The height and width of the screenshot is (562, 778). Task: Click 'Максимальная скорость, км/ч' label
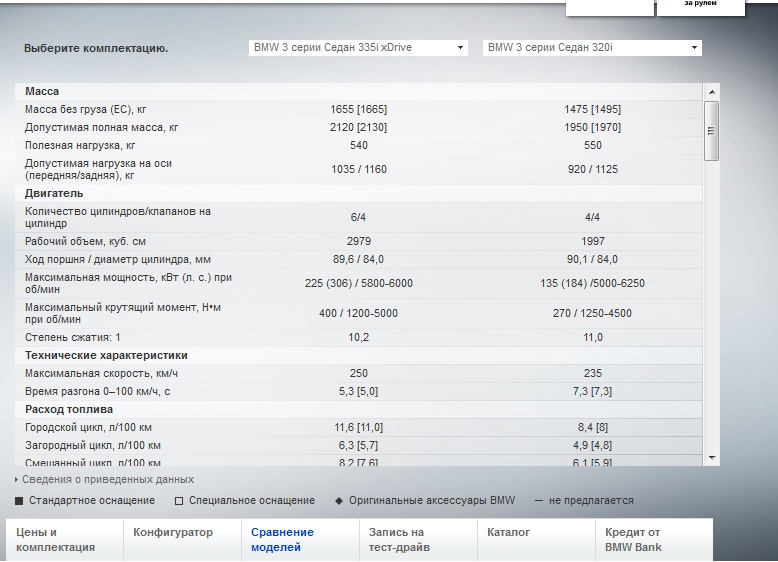101,374
